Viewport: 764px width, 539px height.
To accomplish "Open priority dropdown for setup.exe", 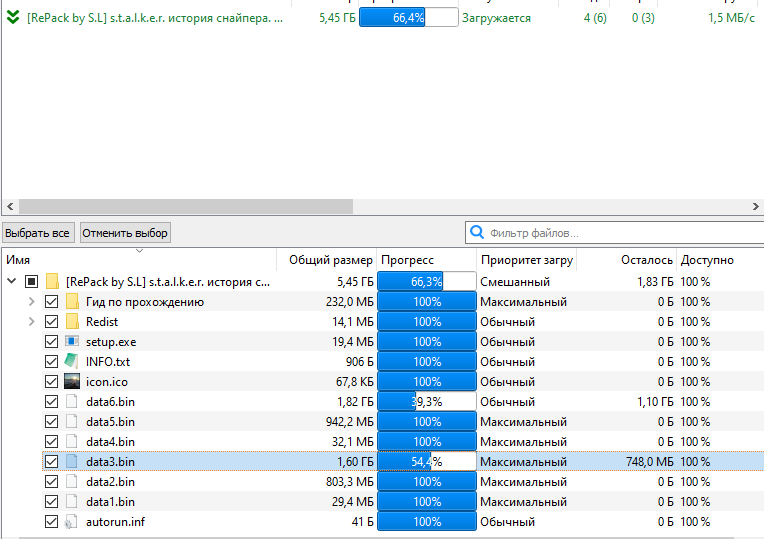I will point(507,342).
